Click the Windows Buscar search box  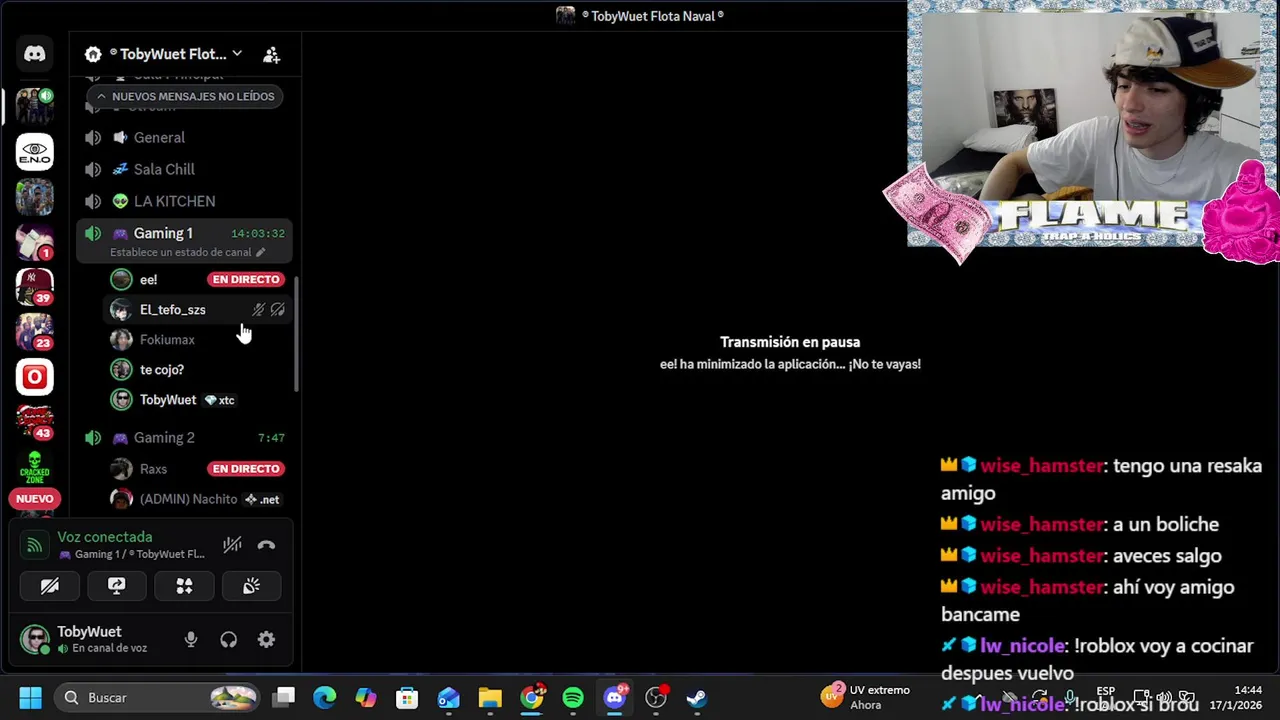pyautogui.click(x=155, y=698)
